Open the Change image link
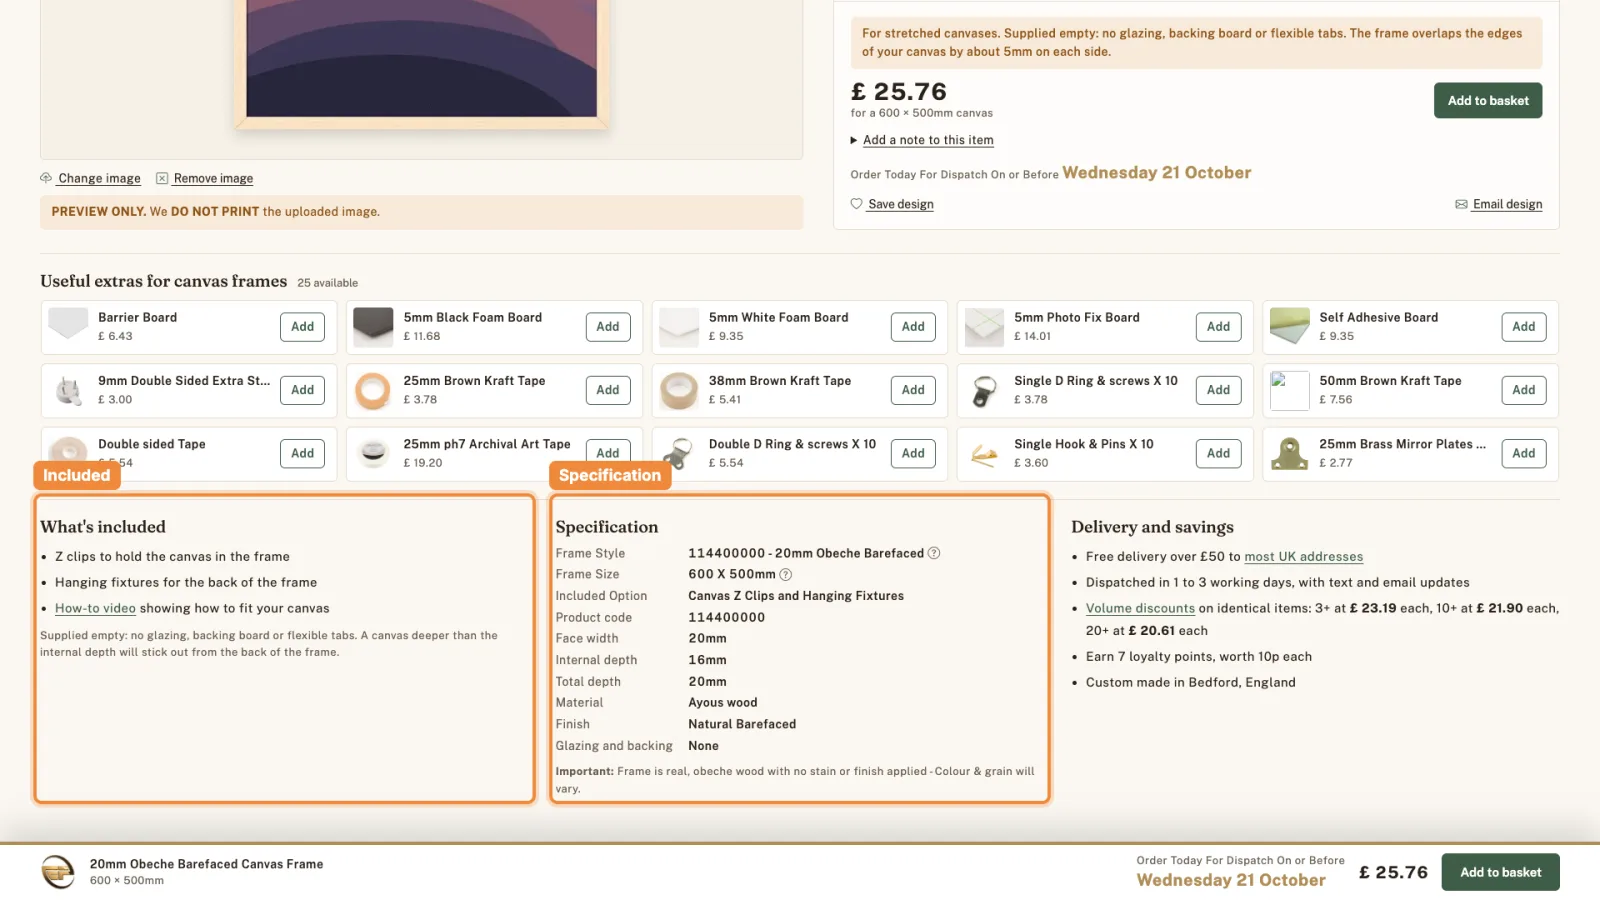This screenshot has height=900, width=1600. pos(99,178)
